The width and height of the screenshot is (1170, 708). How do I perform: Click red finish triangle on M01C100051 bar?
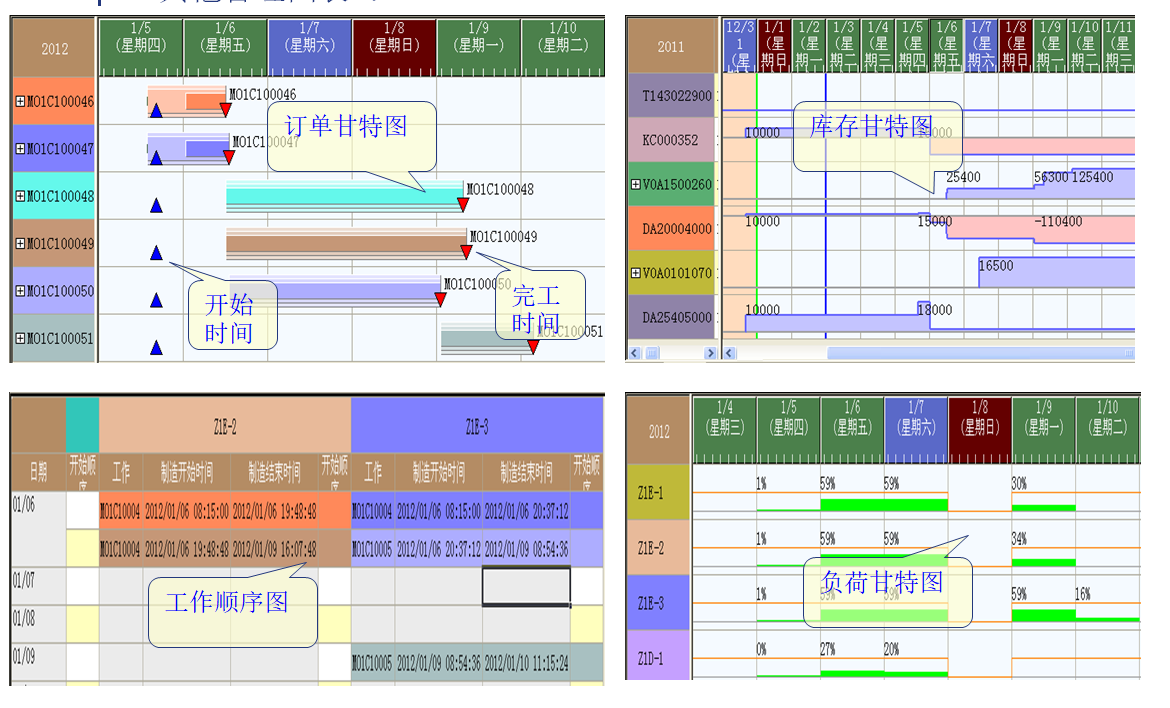(533, 347)
